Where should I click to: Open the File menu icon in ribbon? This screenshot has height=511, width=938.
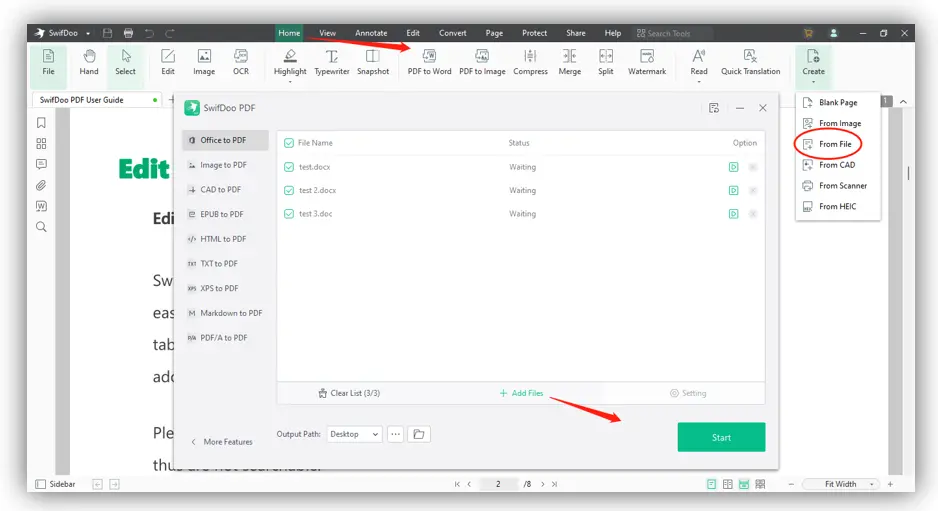pyautogui.click(x=48, y=62)
